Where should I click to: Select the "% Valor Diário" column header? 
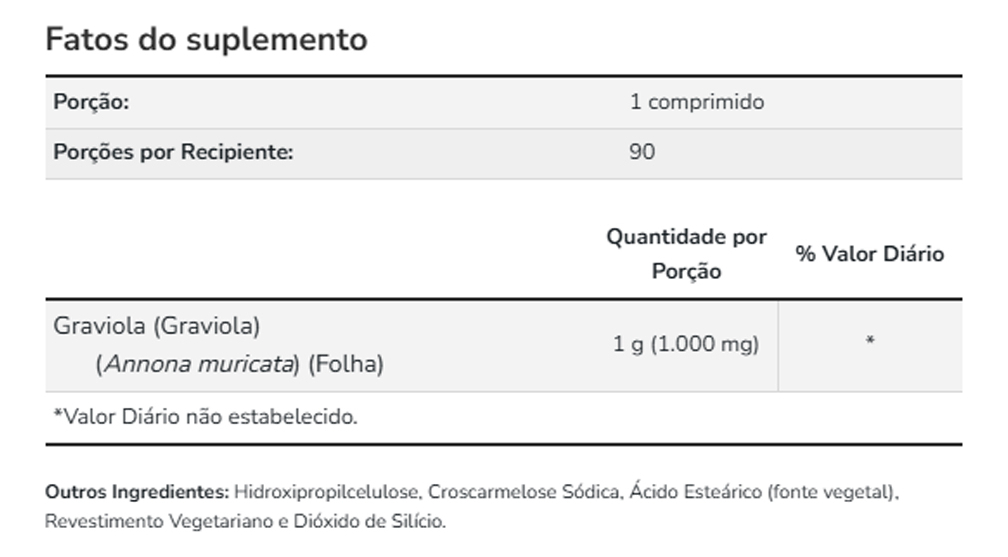tap(869, 254)
